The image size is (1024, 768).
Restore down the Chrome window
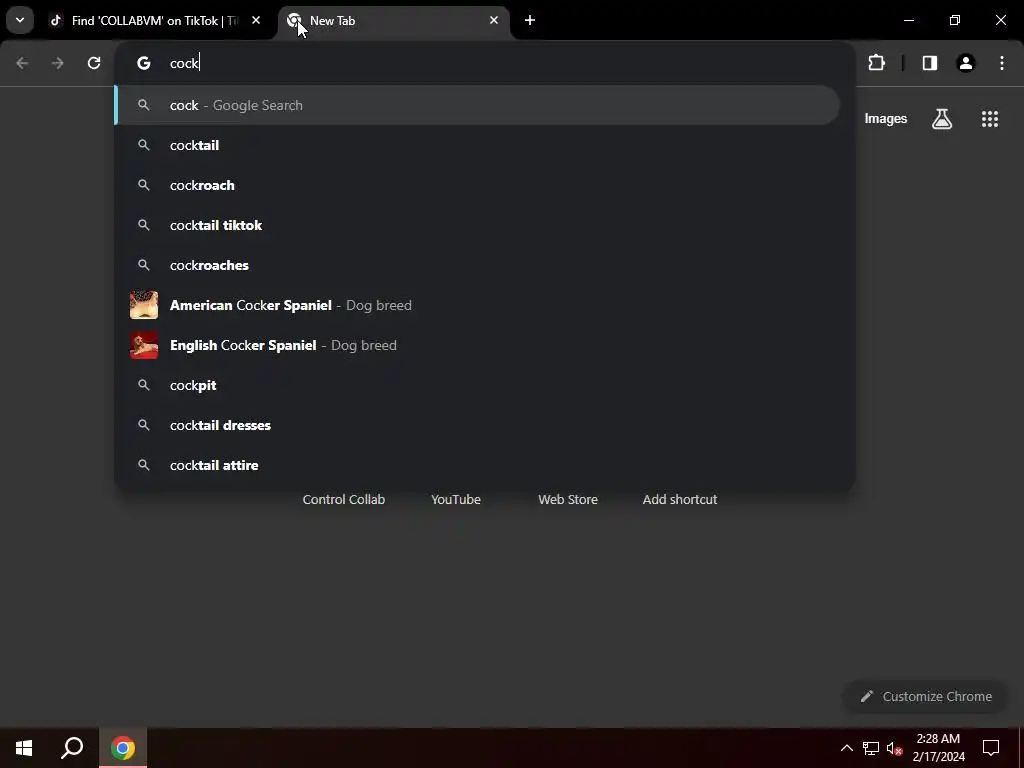[x=955, y=20]
